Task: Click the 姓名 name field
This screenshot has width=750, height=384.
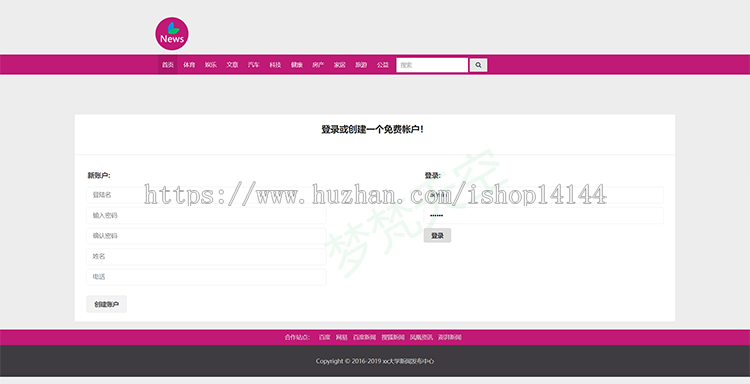Action: click(x=206, y=257)
